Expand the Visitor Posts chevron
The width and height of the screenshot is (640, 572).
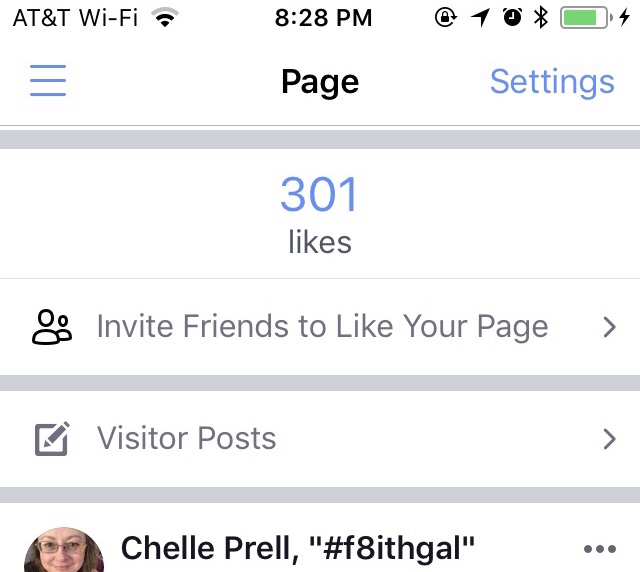(x=609, y=439)
